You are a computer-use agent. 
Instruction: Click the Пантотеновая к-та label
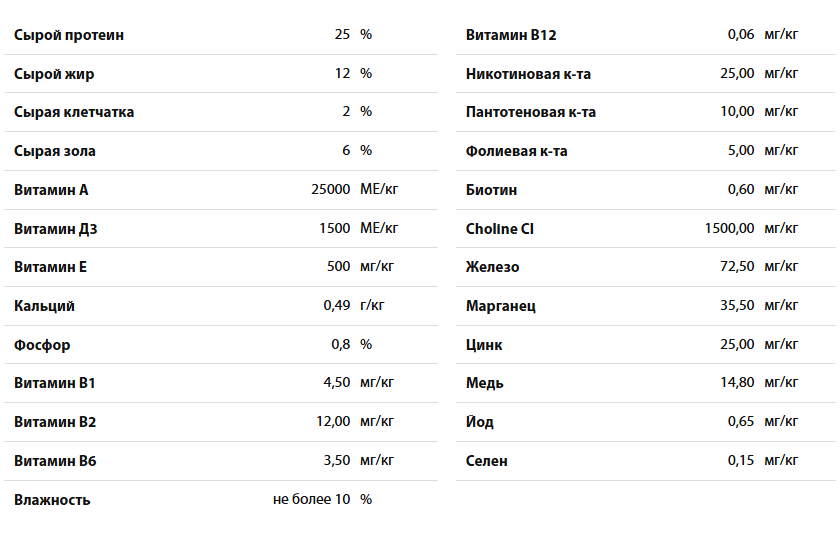(531, 113)
